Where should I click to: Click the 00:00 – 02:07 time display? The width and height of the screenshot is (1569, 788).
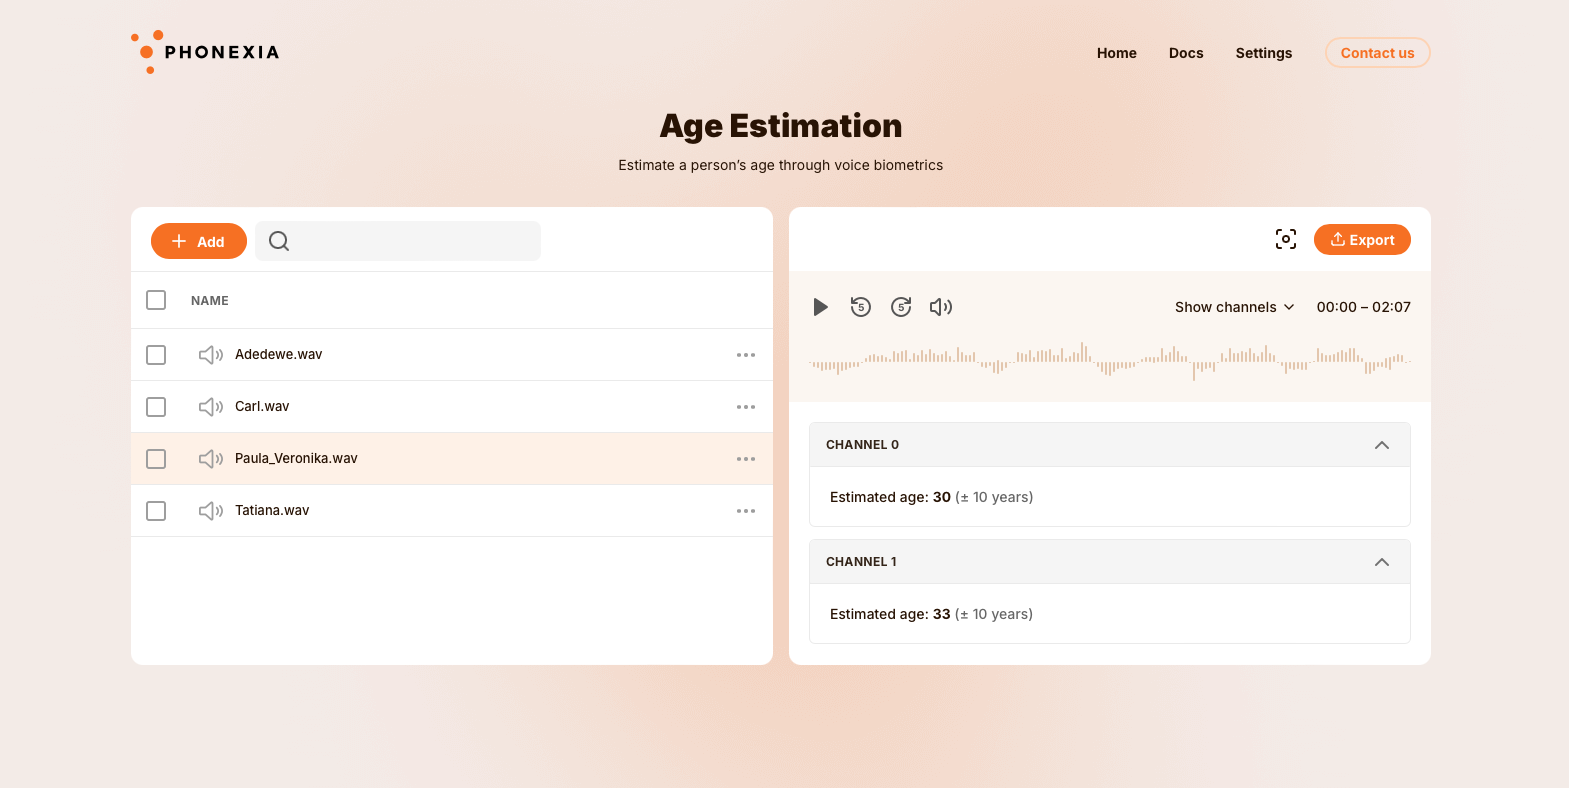pos(1364,307)
